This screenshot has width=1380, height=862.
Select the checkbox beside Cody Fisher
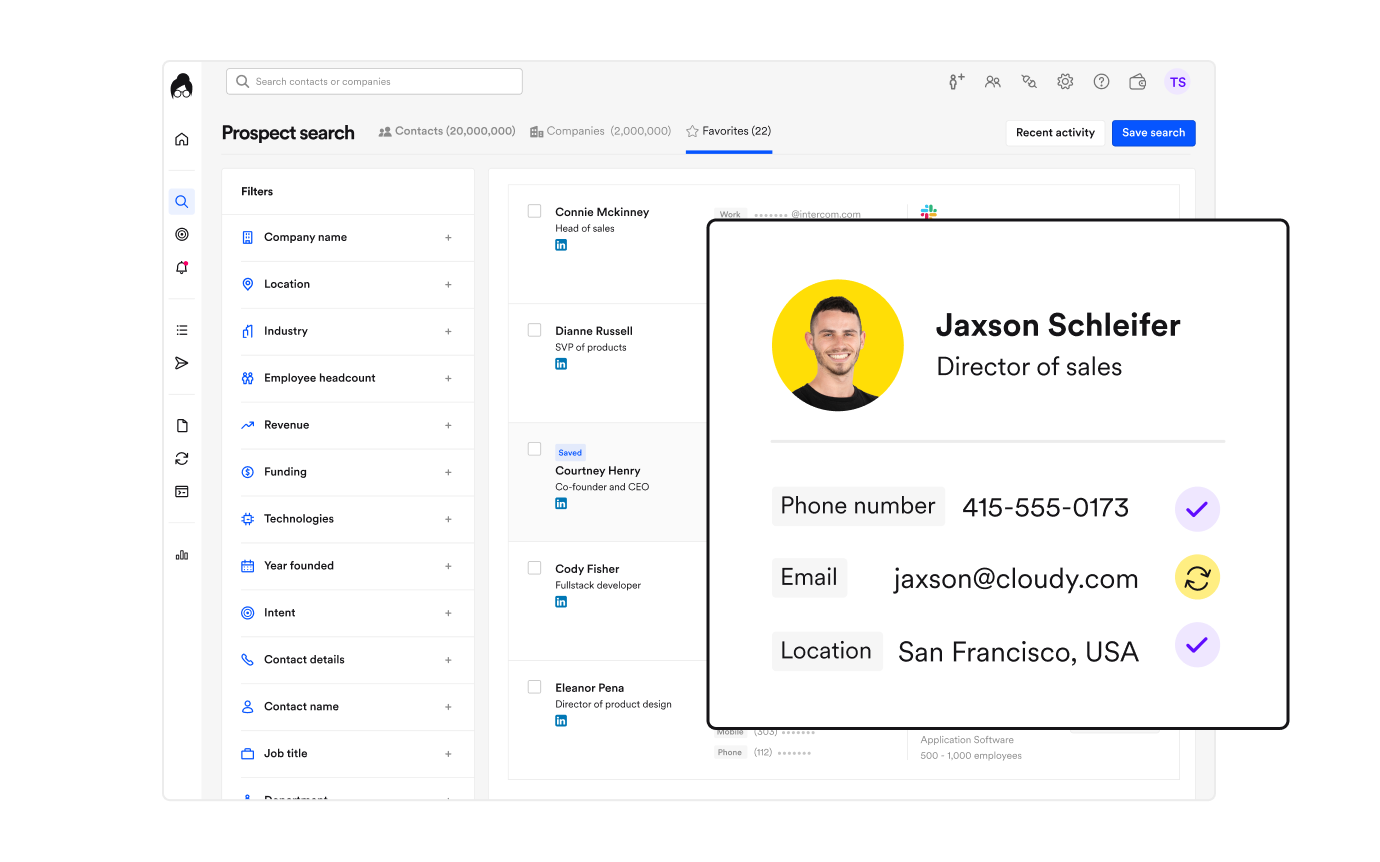[x=534, y=565]
